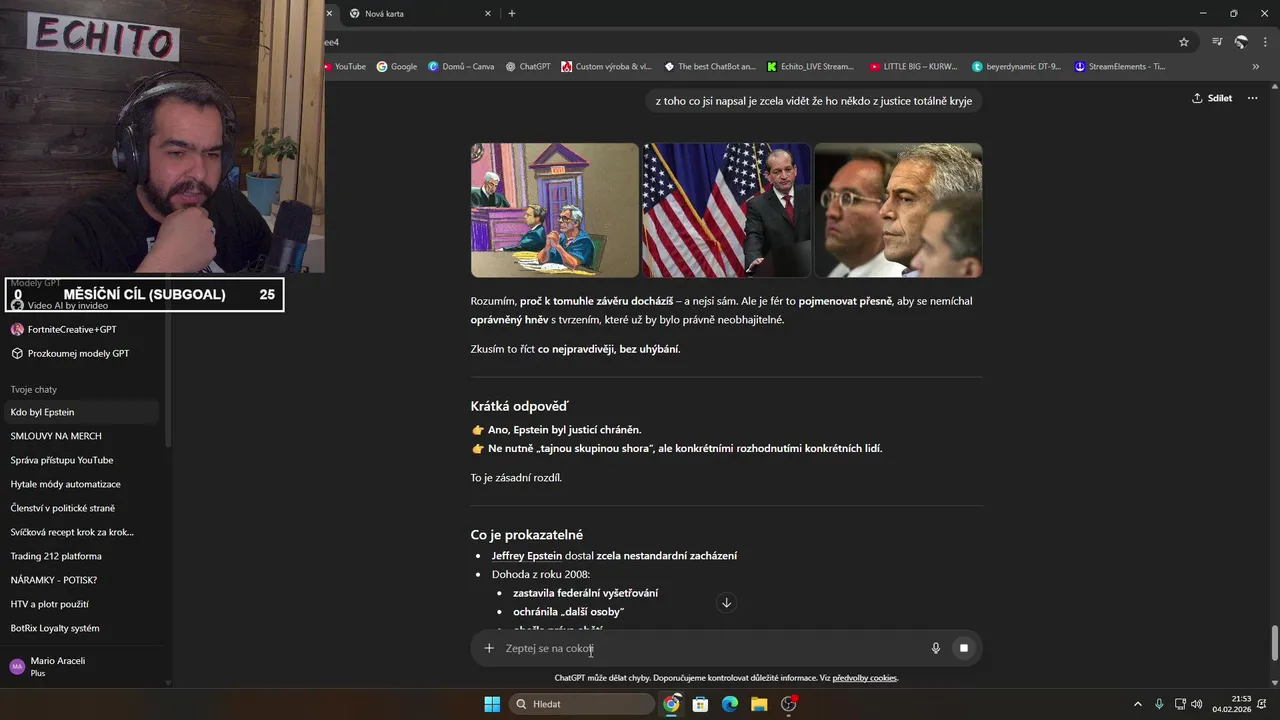Open the SMLOUVY NA MERCH chat
1280x720 pixels.
(82, 436)
